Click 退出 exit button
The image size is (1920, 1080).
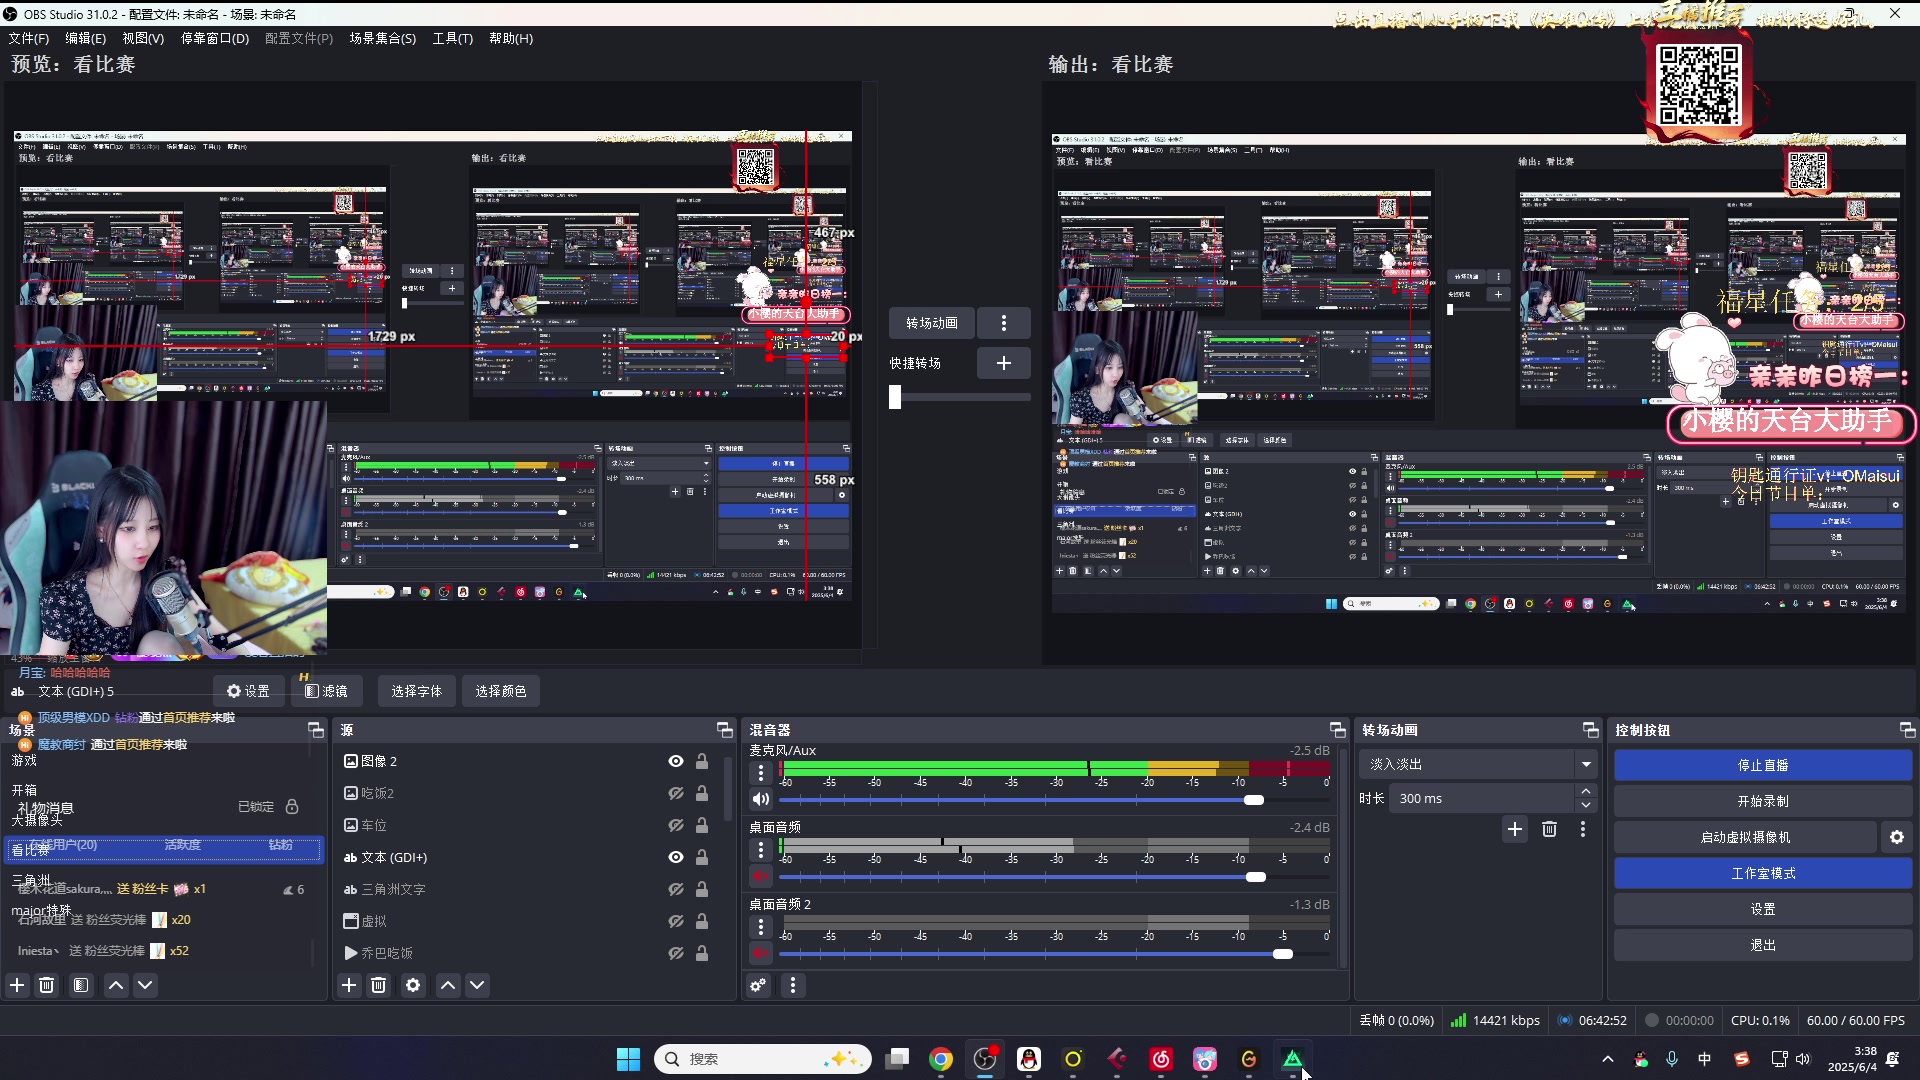[1763, 945]
